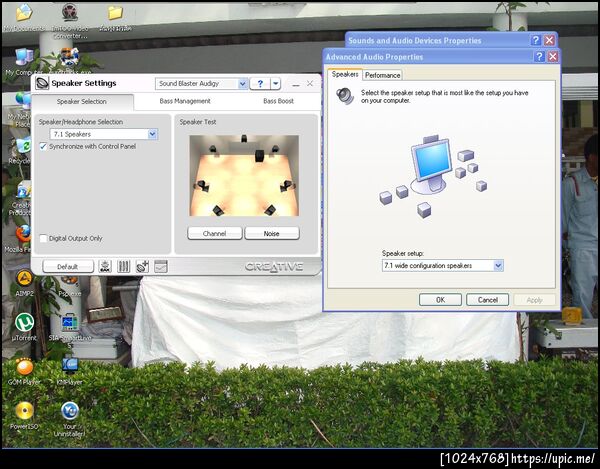Viewport: 600px width, 469px height.
Task: Open the µTorrent desktop icon
Action: [24, 327]
